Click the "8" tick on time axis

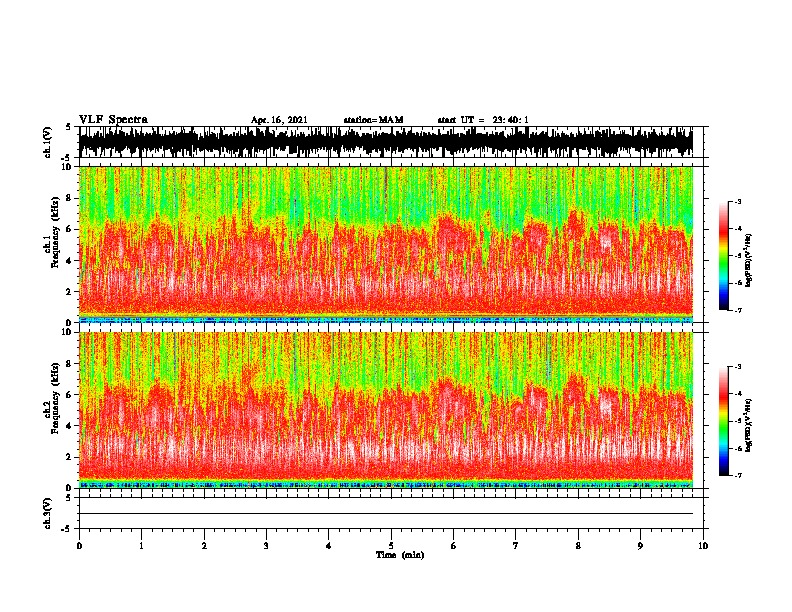(578, 546)
